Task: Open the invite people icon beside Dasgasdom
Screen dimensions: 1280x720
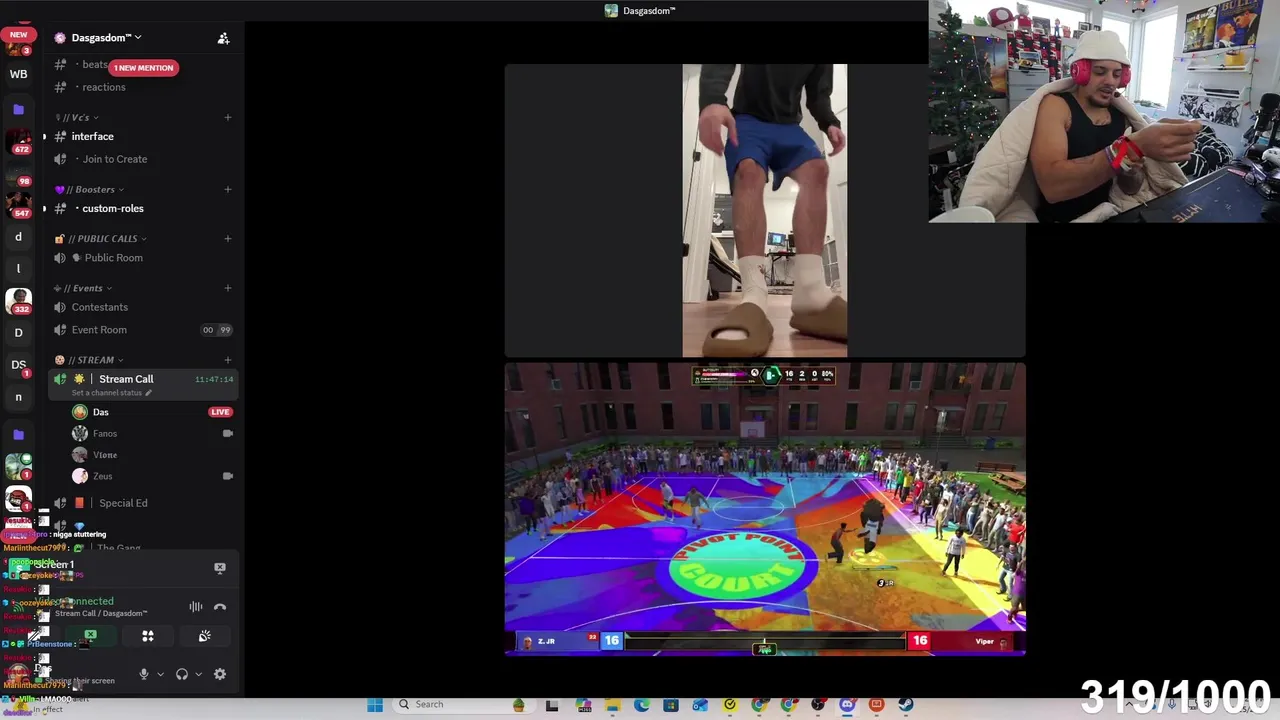Action: click(223, 38)
